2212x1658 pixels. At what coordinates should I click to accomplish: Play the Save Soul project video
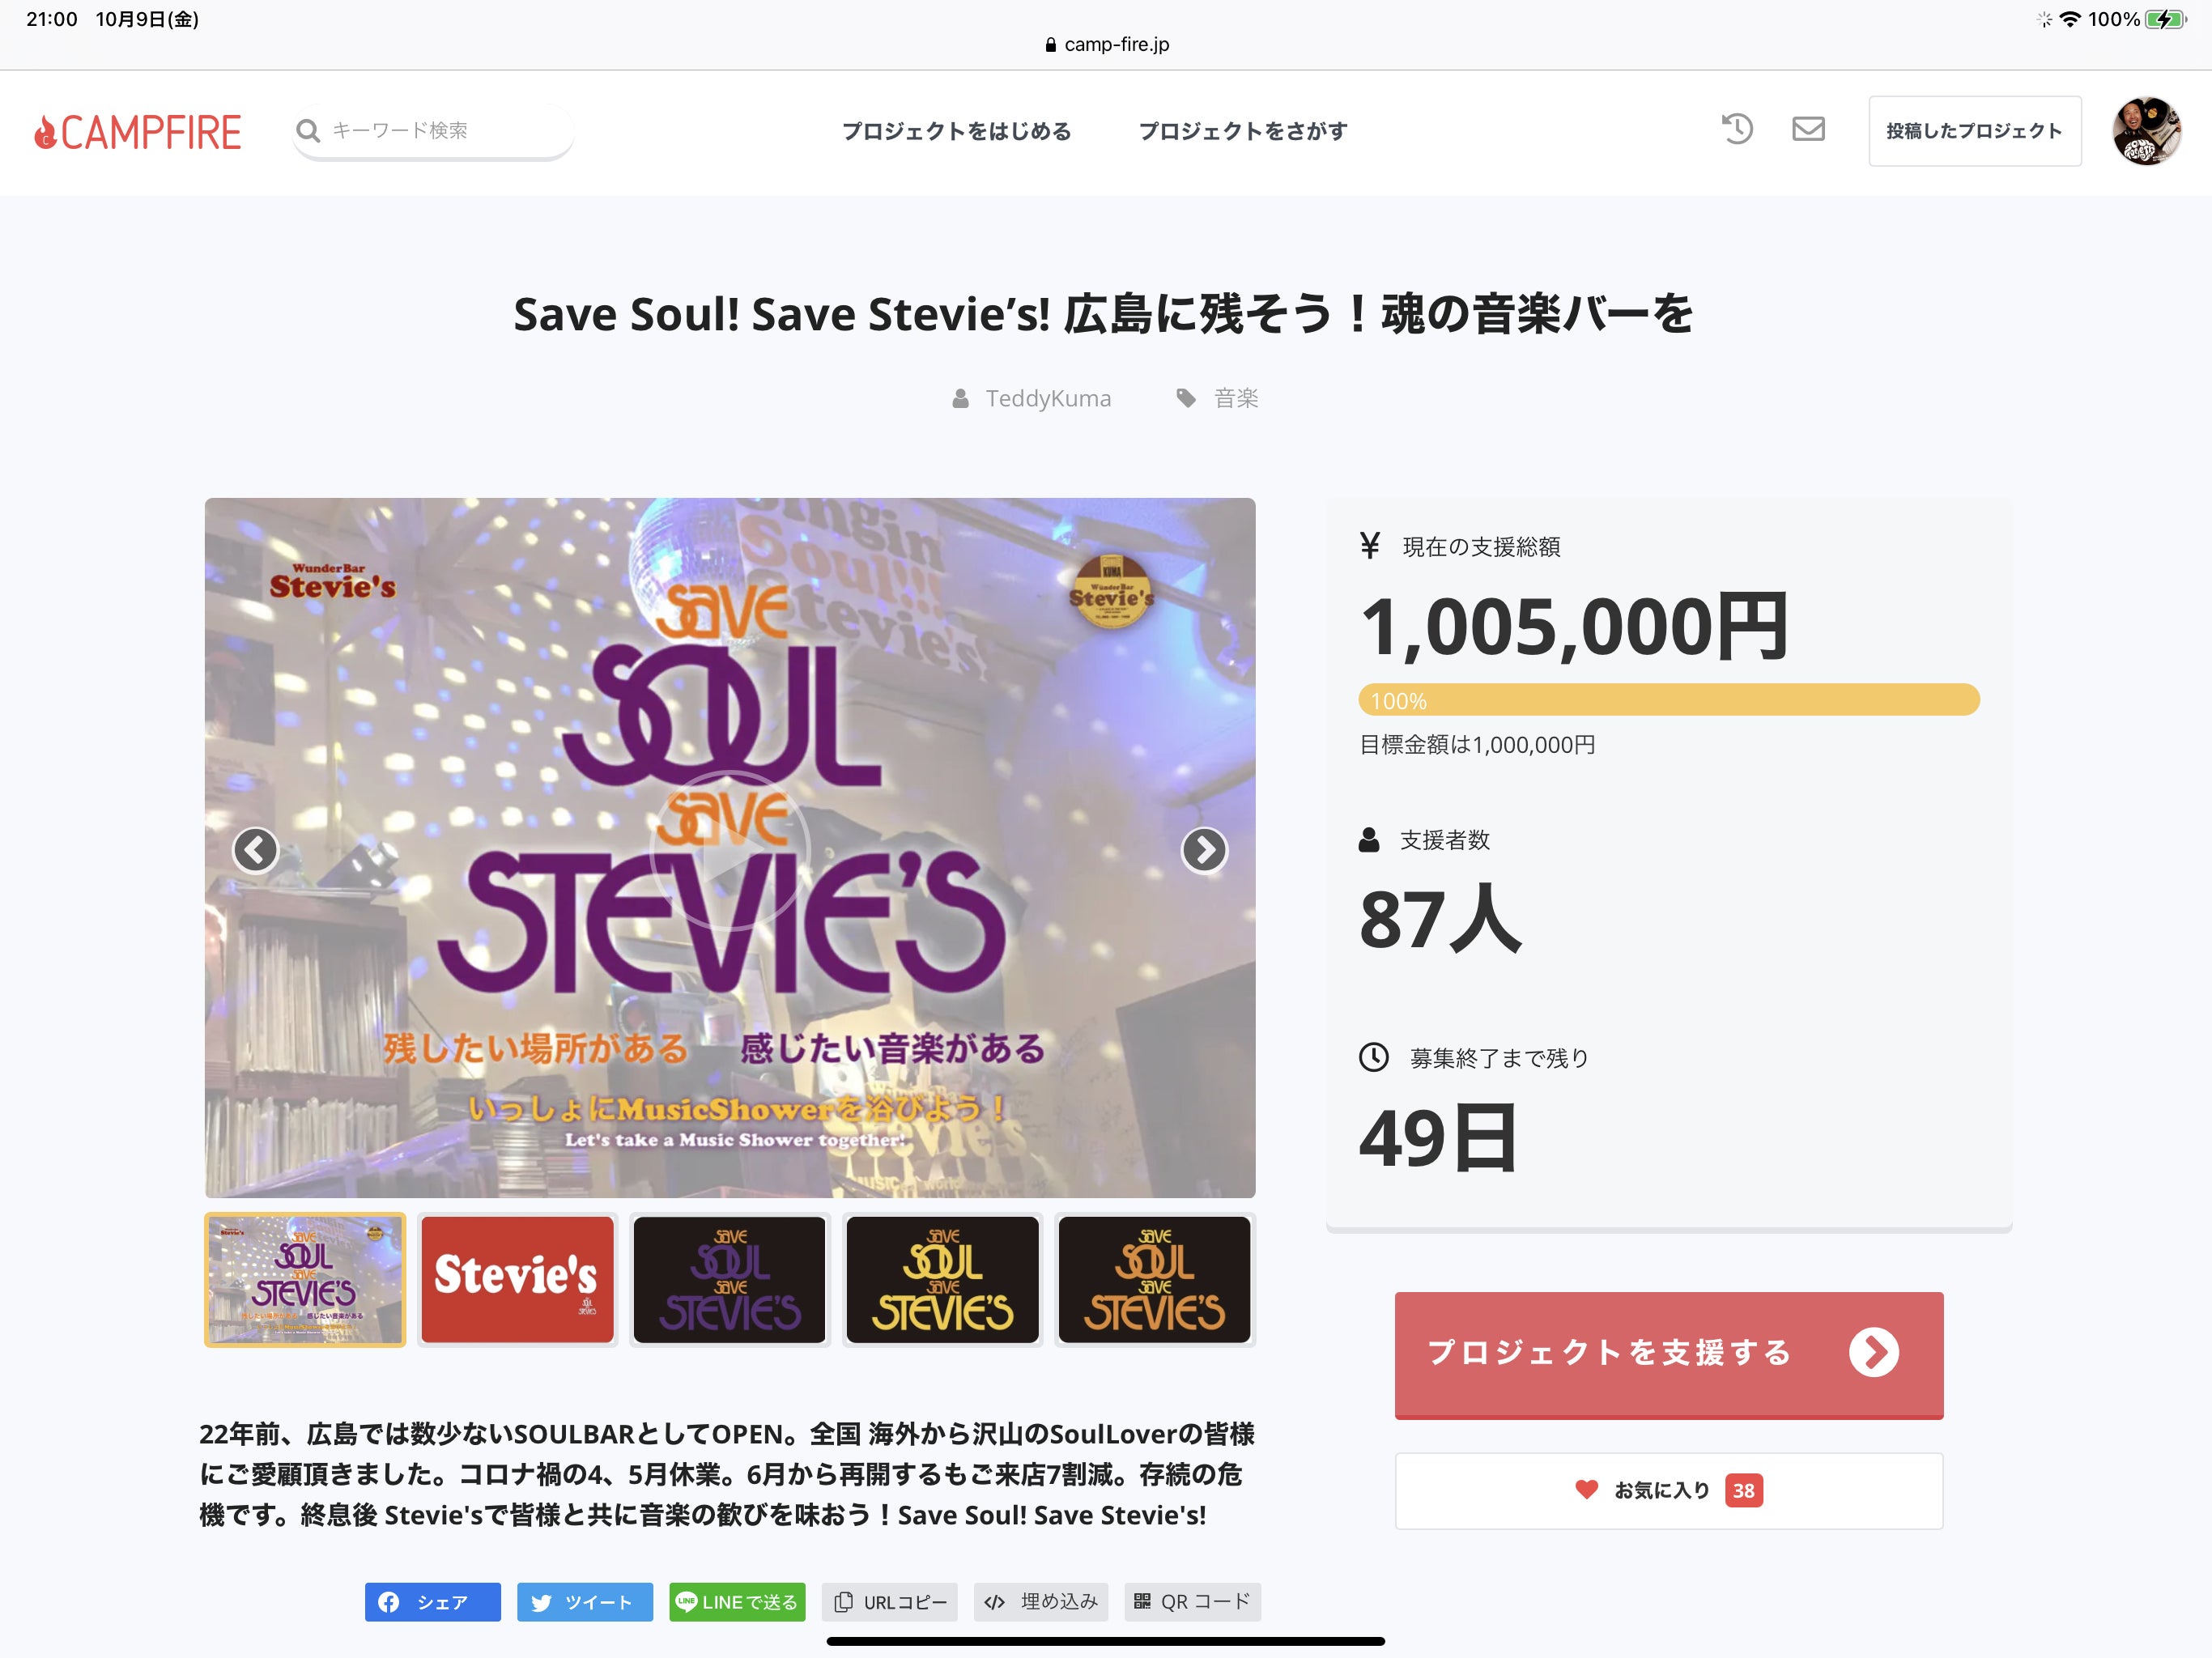730,850
